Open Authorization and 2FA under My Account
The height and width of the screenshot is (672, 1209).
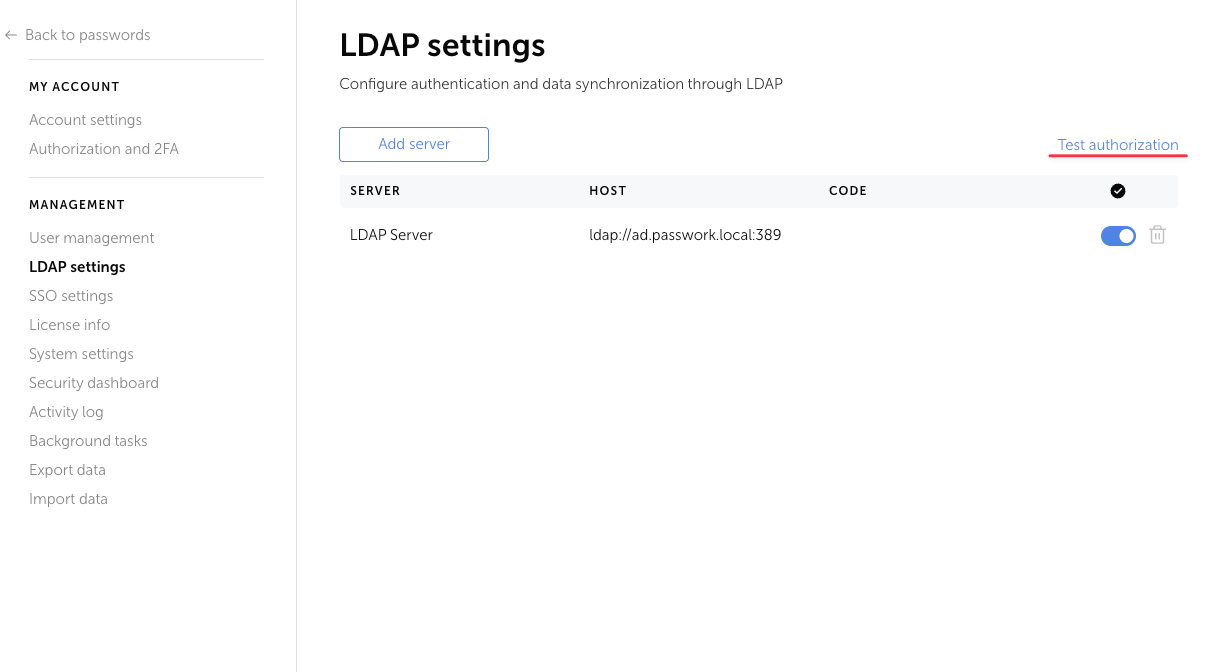click(103, 148)
